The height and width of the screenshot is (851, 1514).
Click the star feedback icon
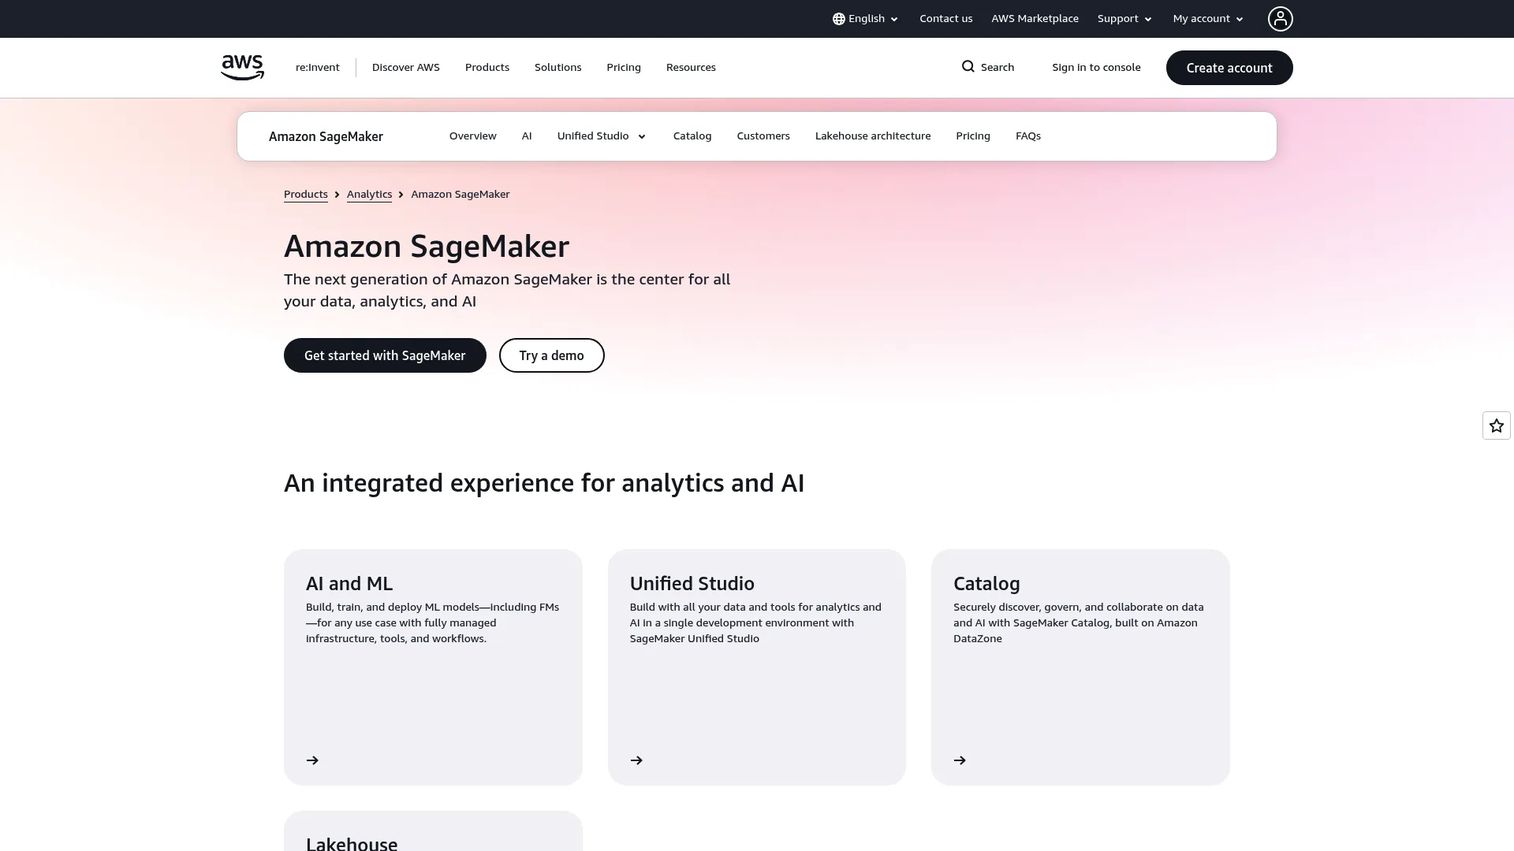point(1496,426)
